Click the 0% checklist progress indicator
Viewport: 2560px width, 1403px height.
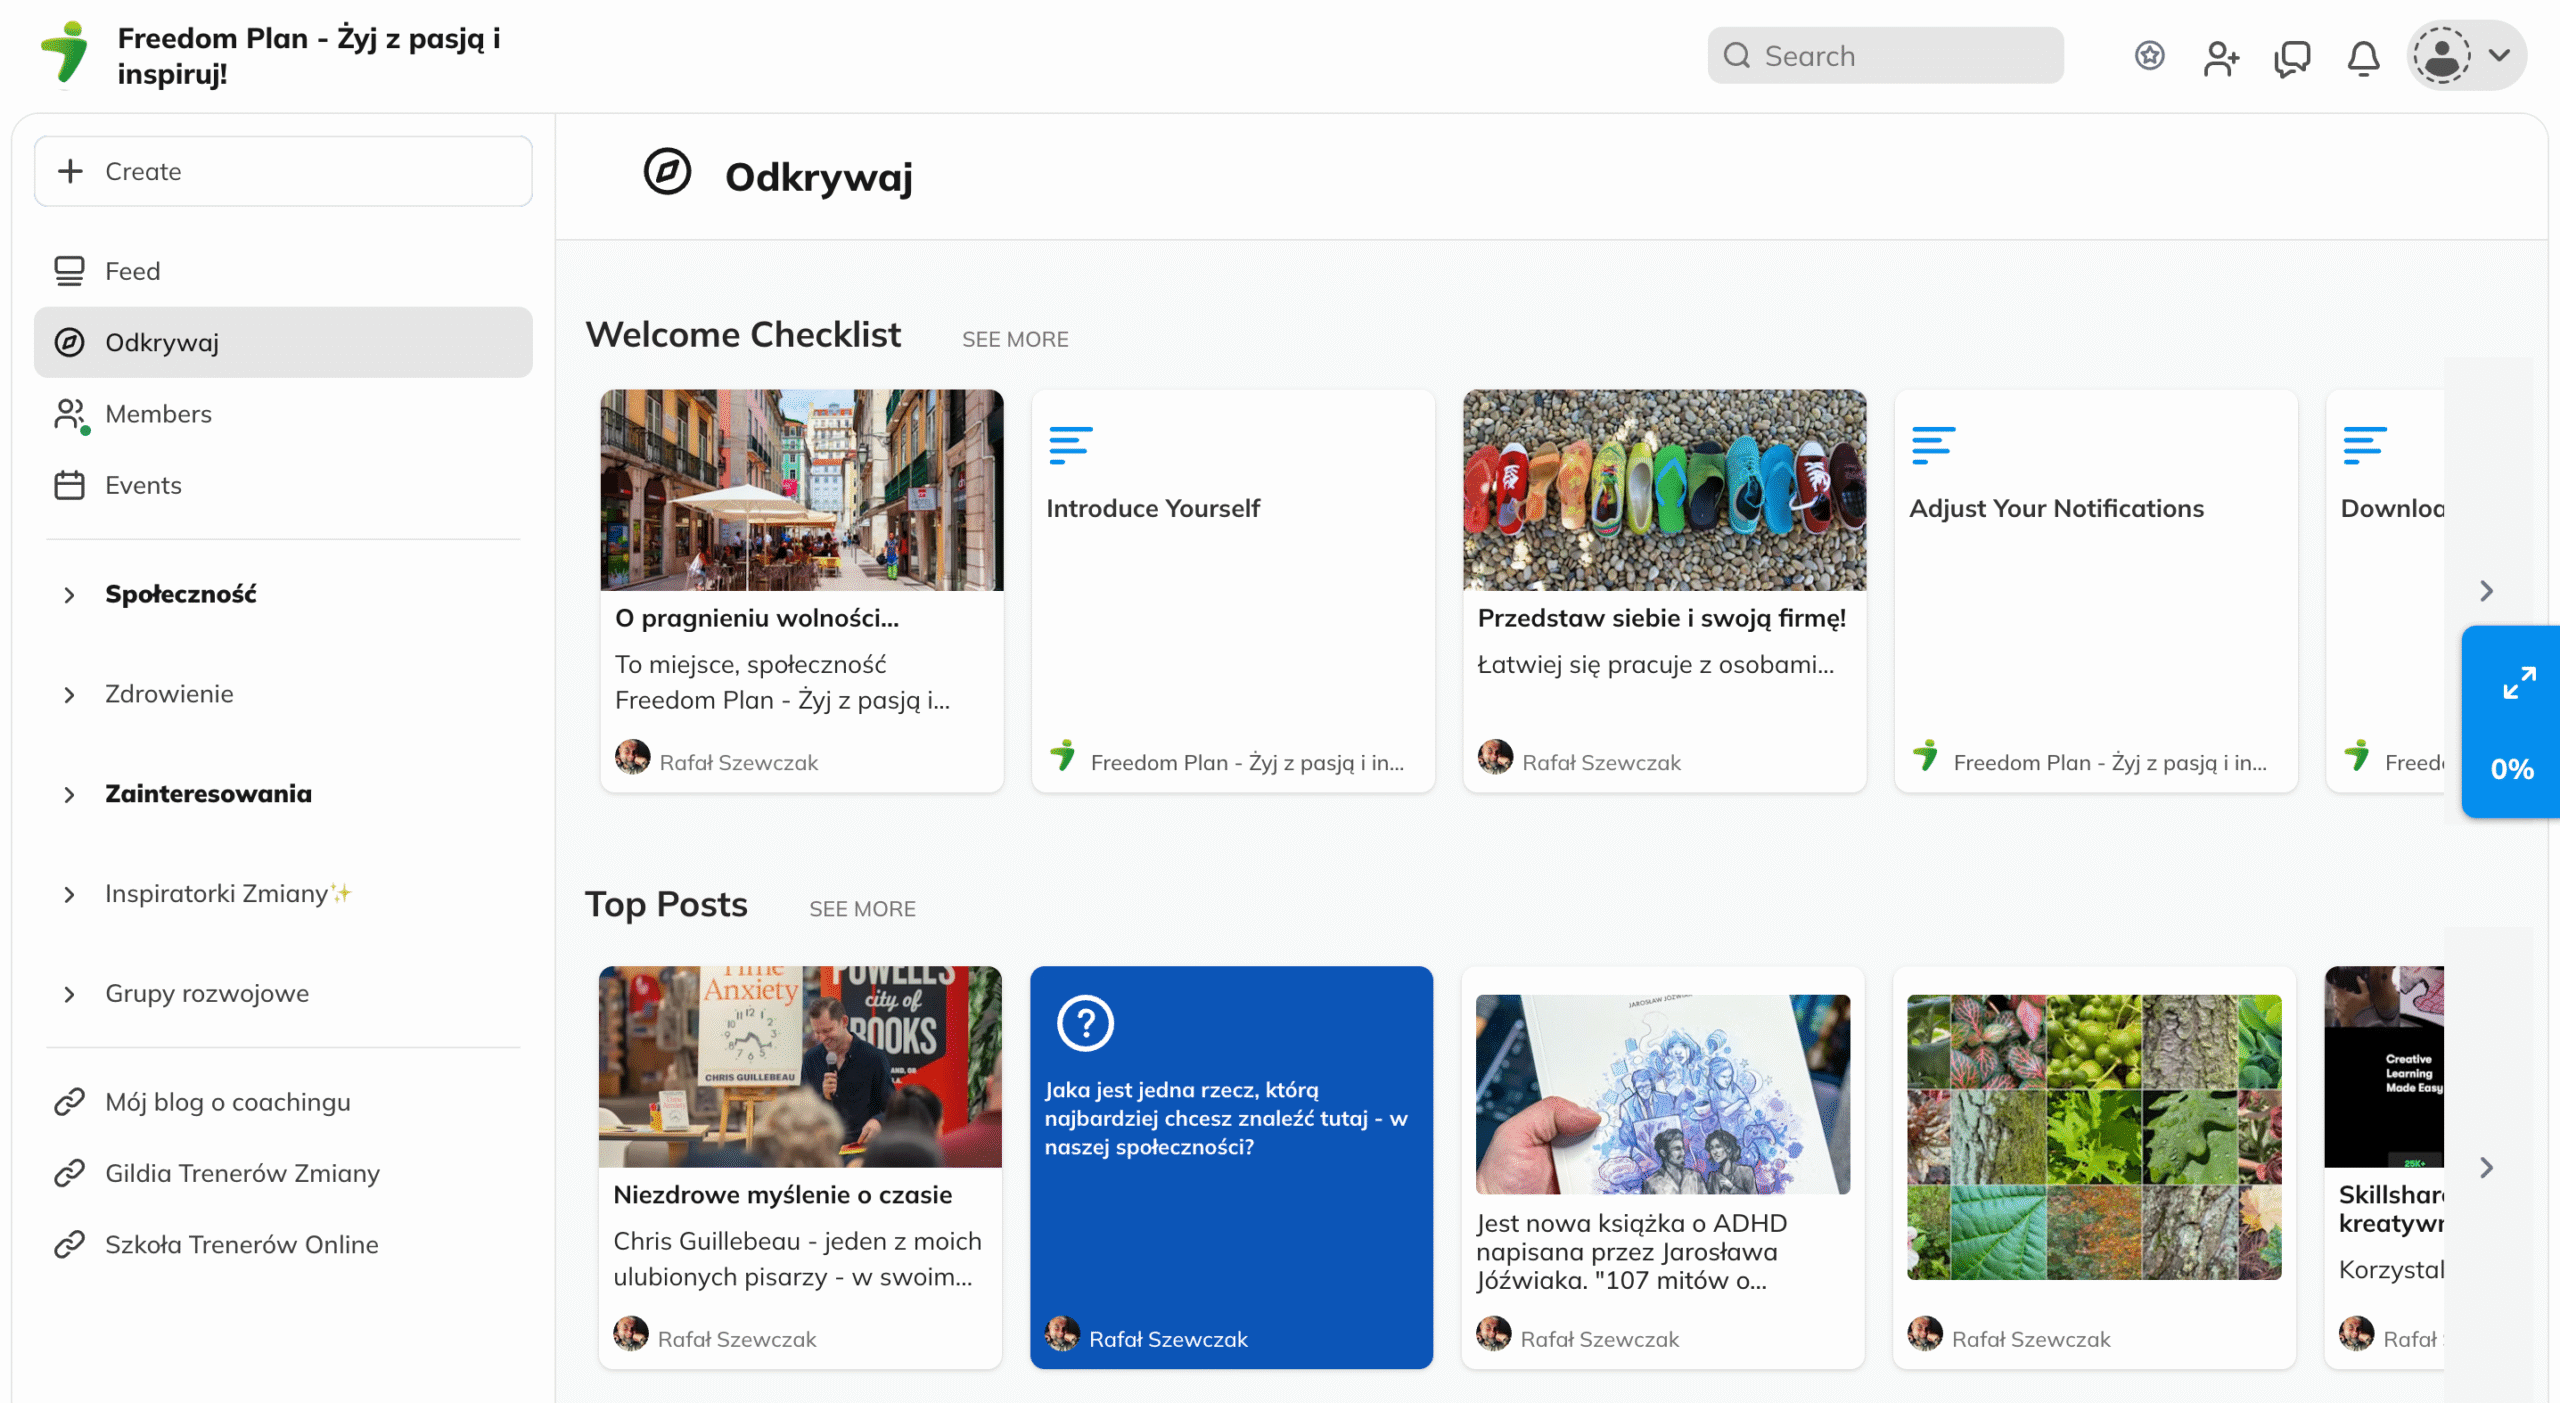[x=2511, y=769]
